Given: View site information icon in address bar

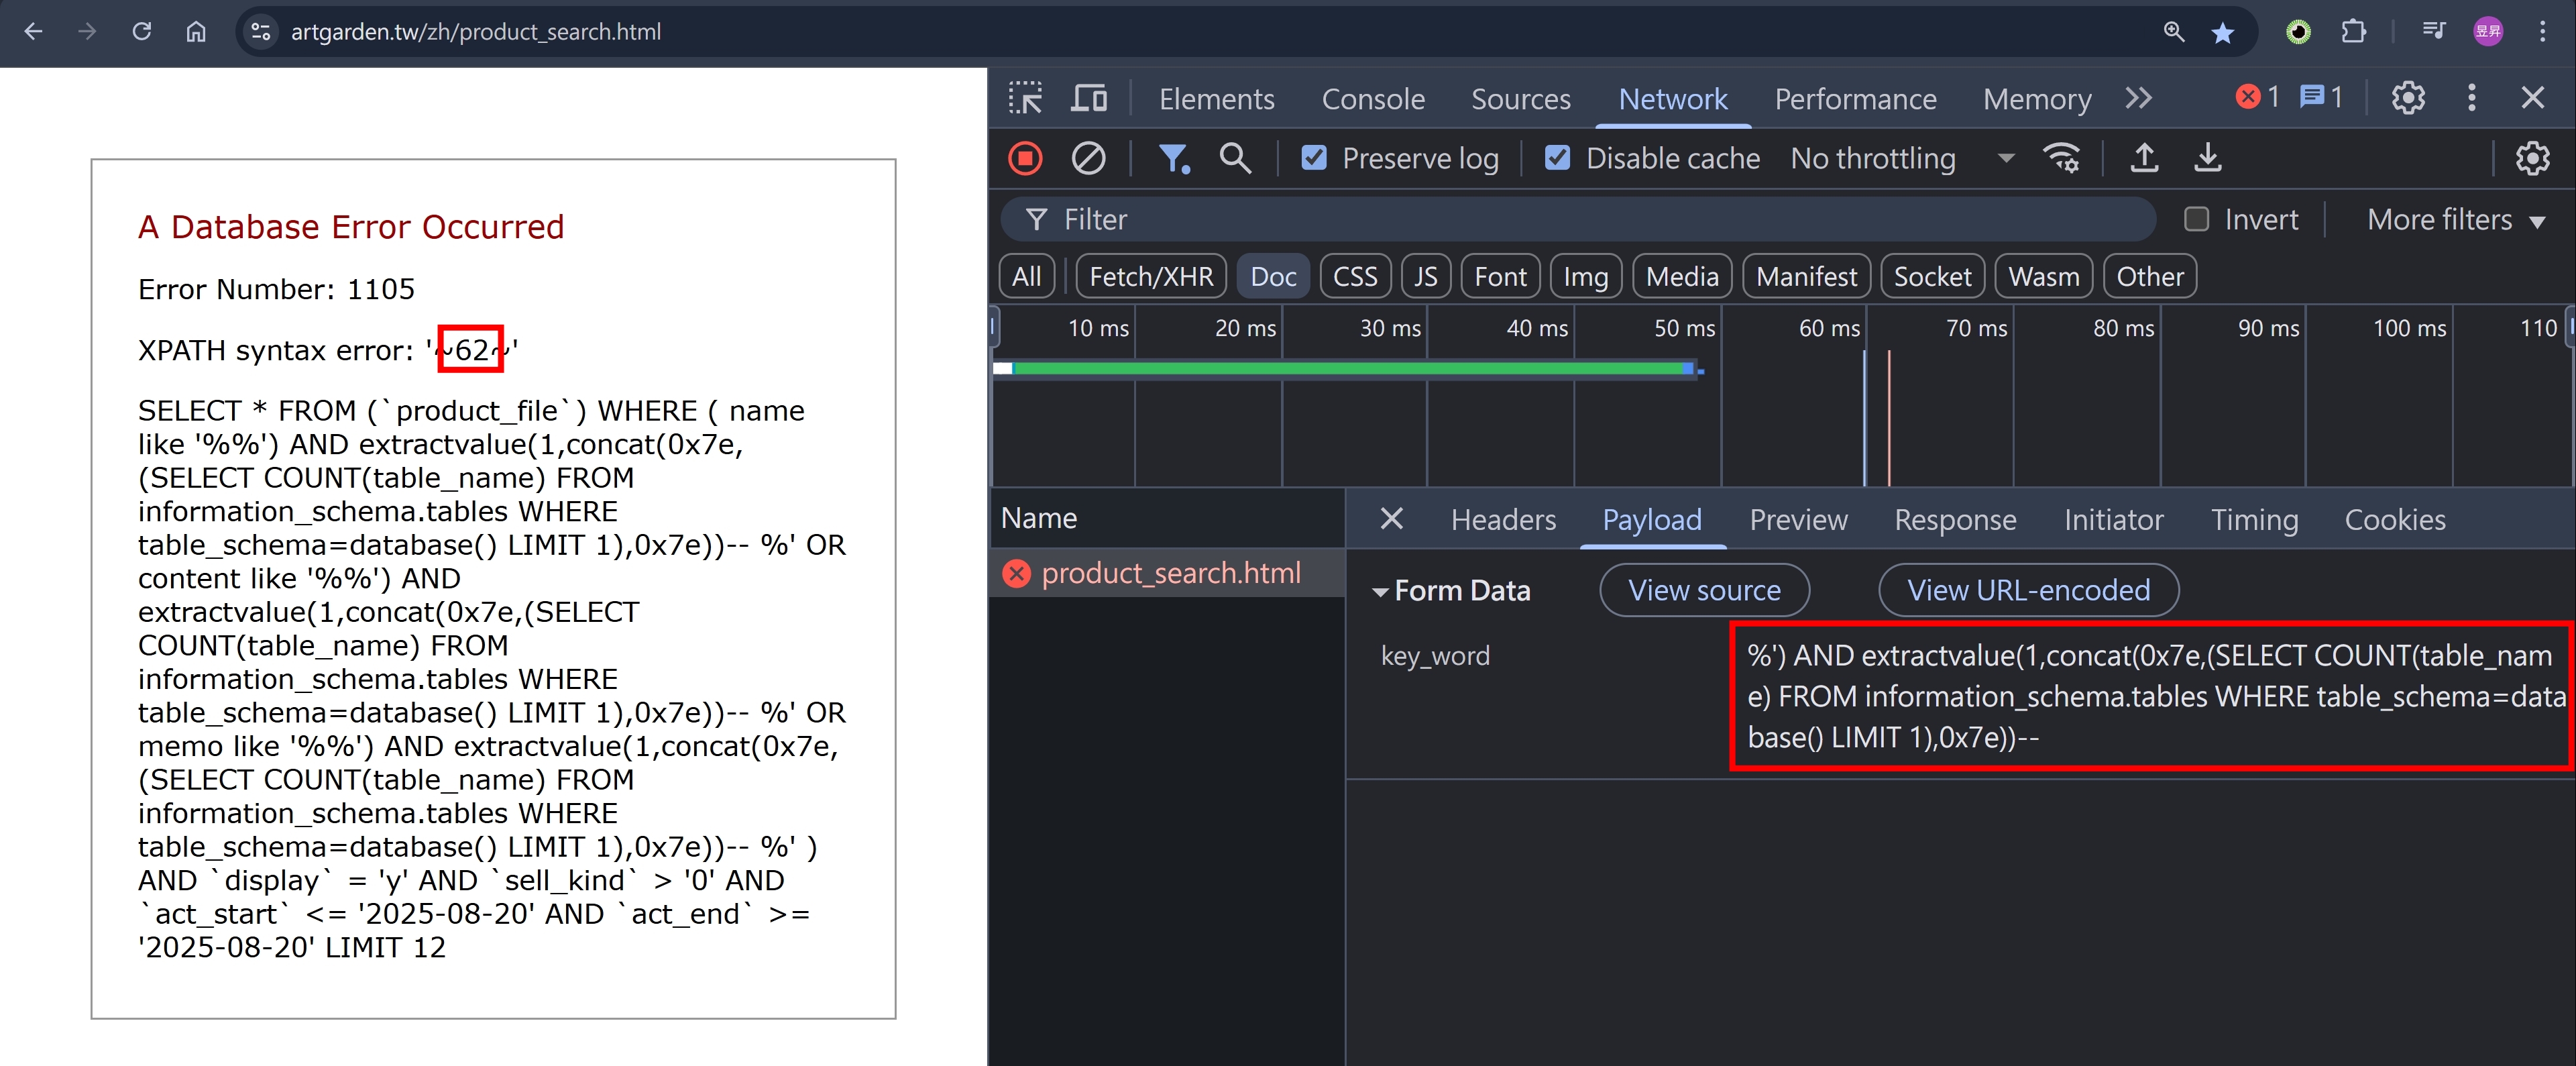Looking at the screenshot, I should tap(261, 32).
